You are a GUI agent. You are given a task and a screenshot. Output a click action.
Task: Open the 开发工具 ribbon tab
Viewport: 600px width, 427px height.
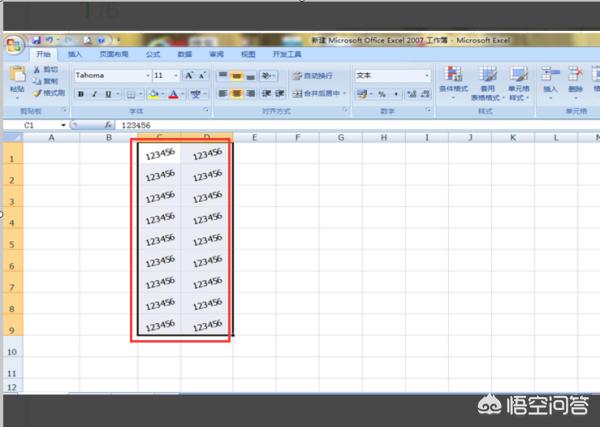click(287, 54)
